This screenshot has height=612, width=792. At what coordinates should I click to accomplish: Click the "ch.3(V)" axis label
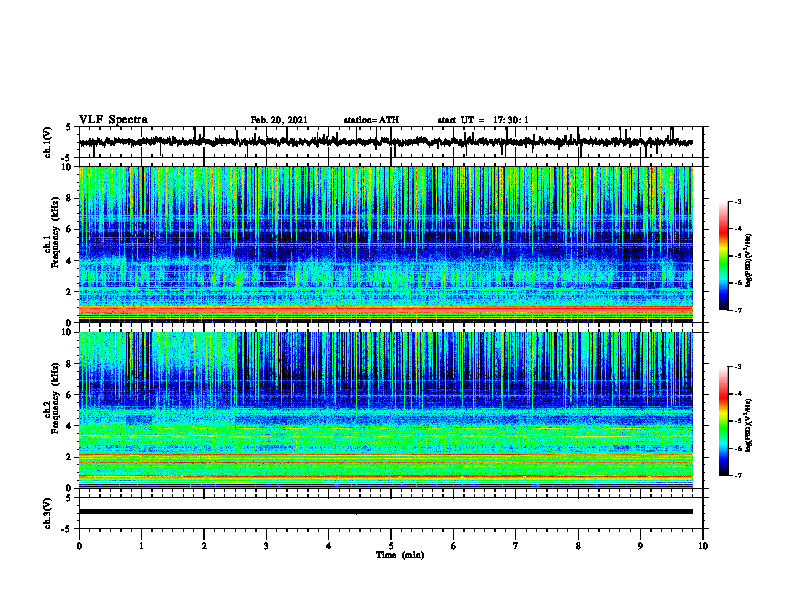pyautogui.click(x=48, y=513)
